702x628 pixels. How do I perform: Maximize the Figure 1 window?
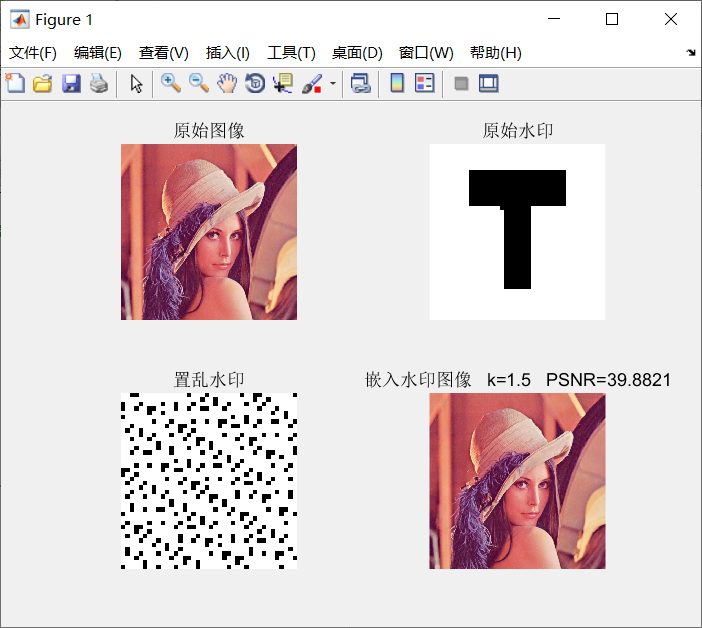pos(612,19)
